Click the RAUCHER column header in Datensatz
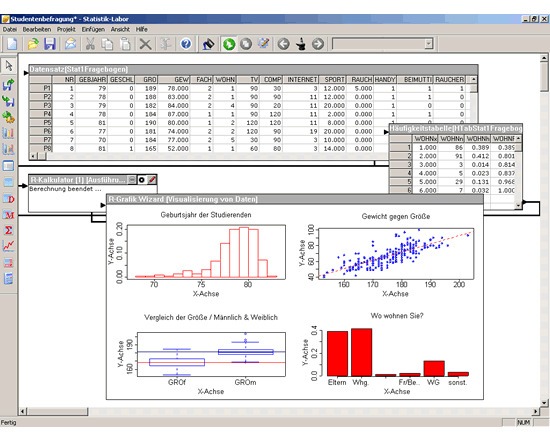Viewport: 550px width, 440px height. (x=450, y=80)
